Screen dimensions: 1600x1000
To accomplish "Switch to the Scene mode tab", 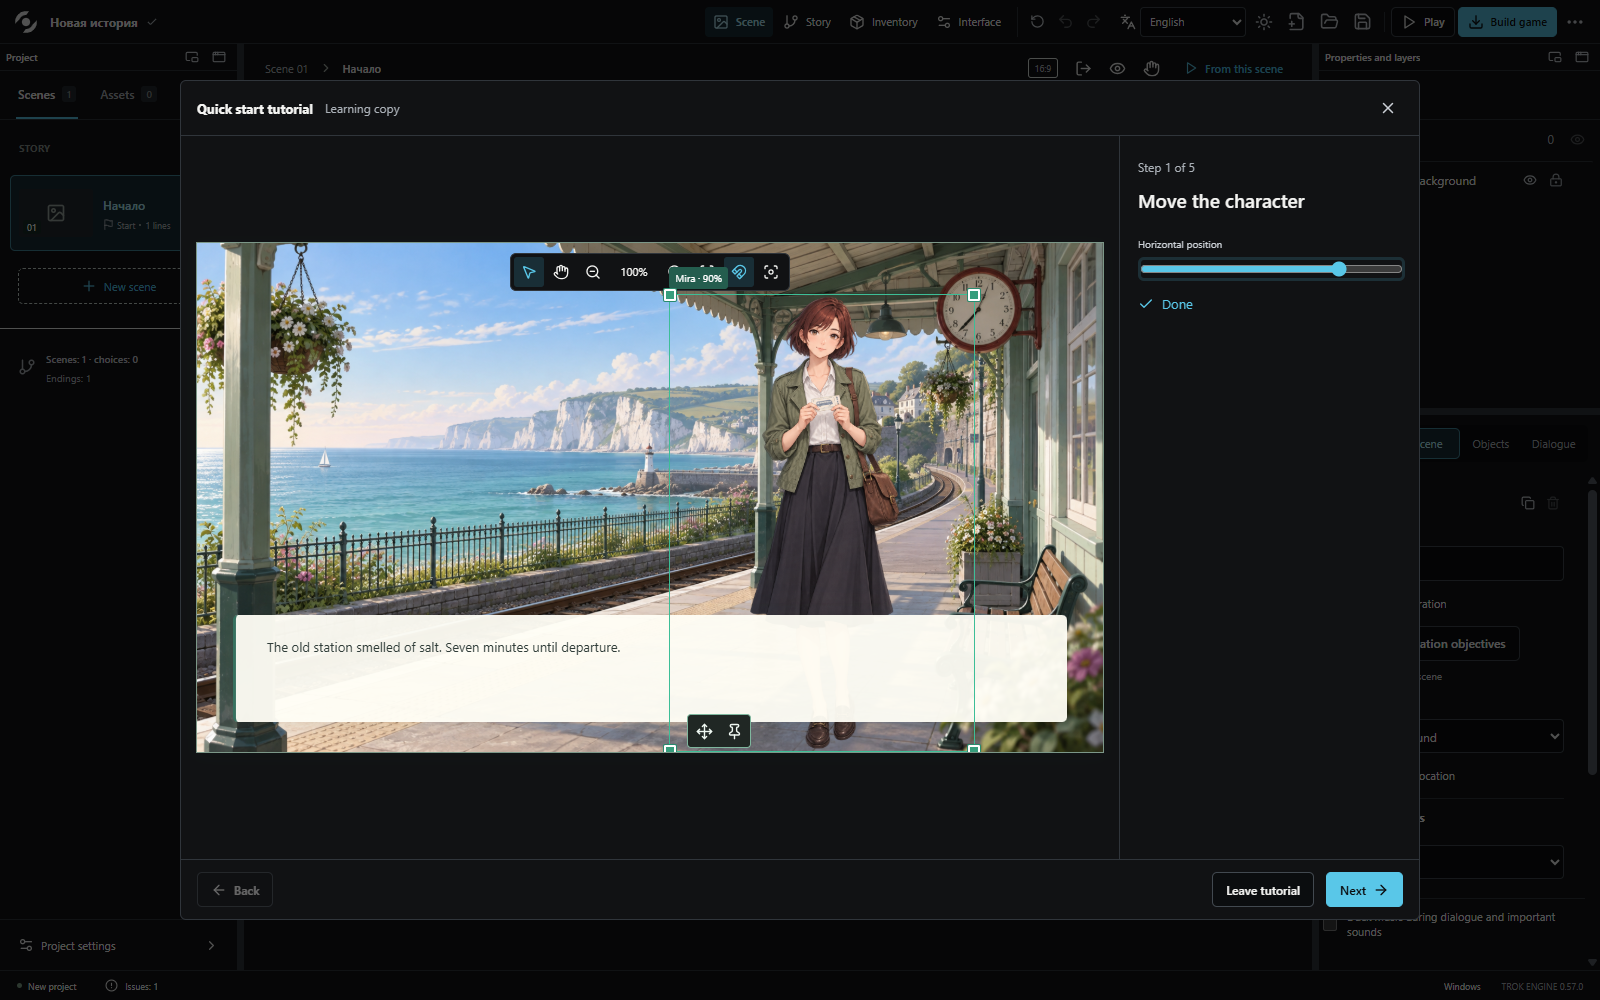I will 739,22.
